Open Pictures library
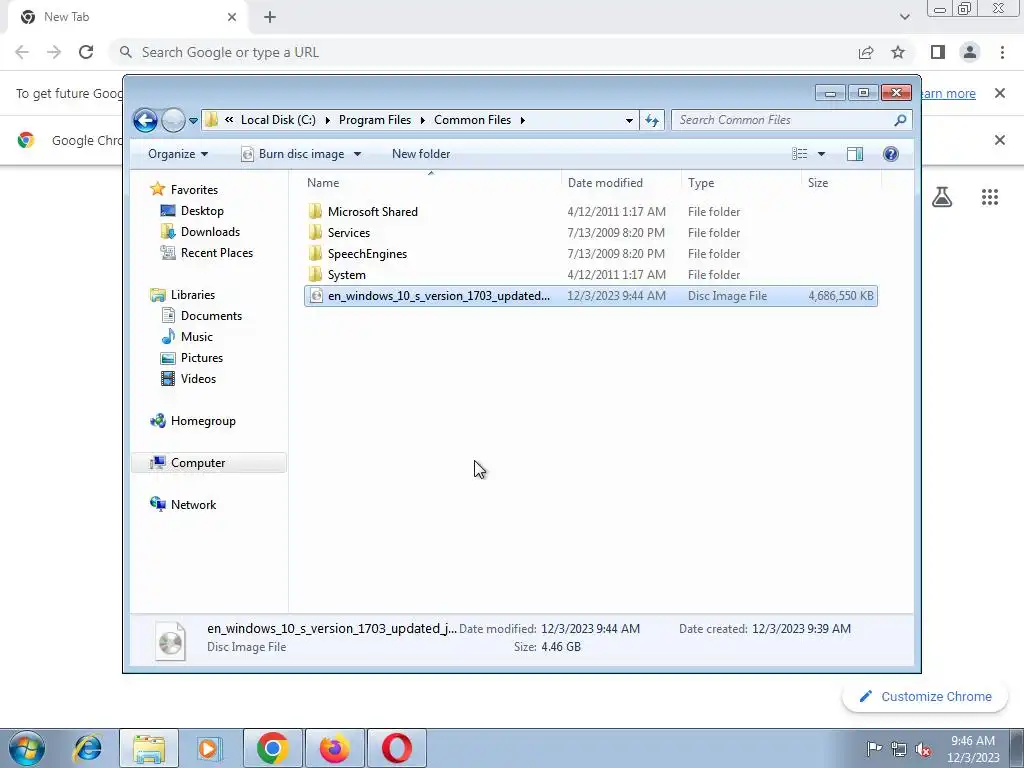This screenshot has height=768, width=1024. click(x=201, y=357)
